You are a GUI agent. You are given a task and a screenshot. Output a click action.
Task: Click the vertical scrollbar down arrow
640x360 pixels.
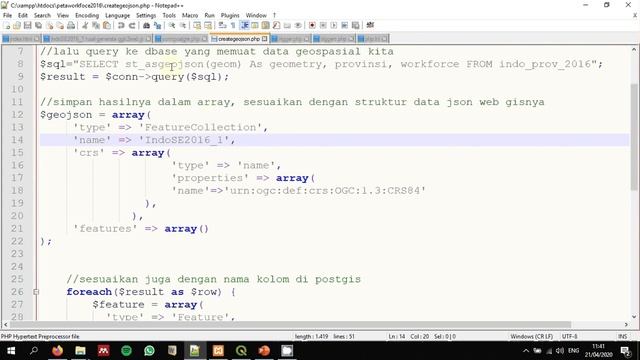634,316
